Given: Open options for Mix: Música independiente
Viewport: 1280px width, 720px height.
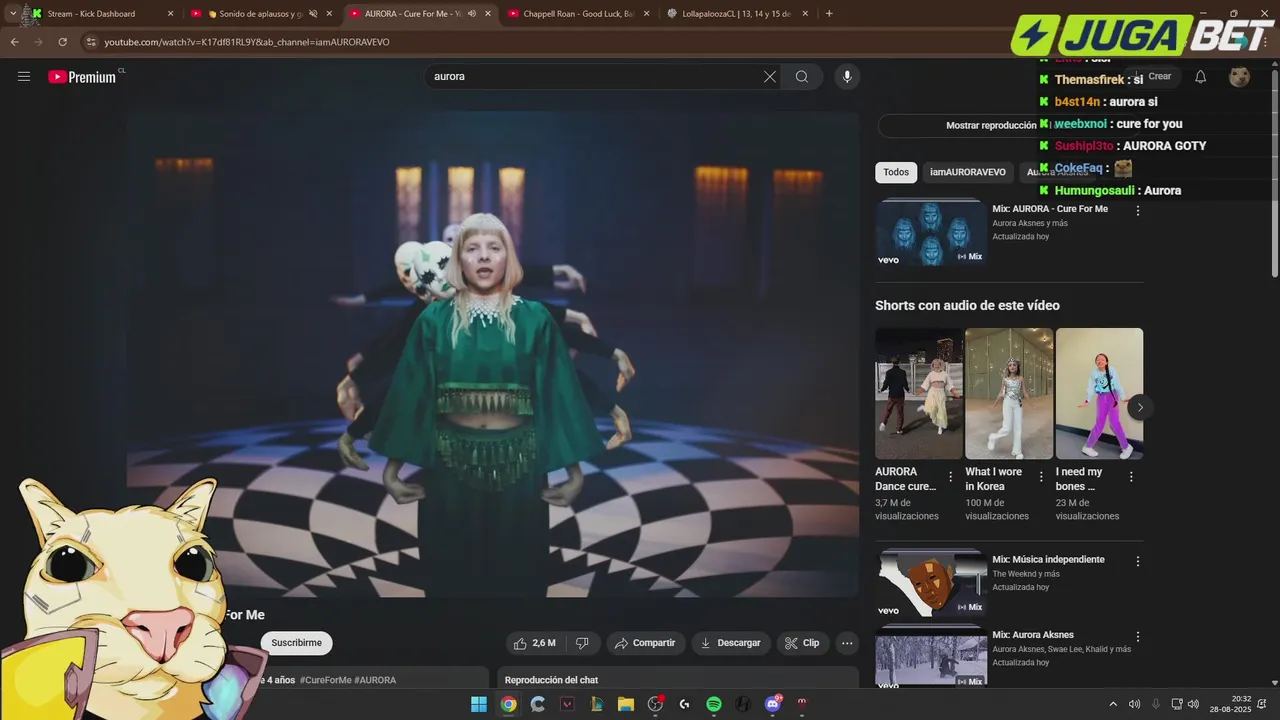Looking at the screenshot, I should (x=1137, y=561).
